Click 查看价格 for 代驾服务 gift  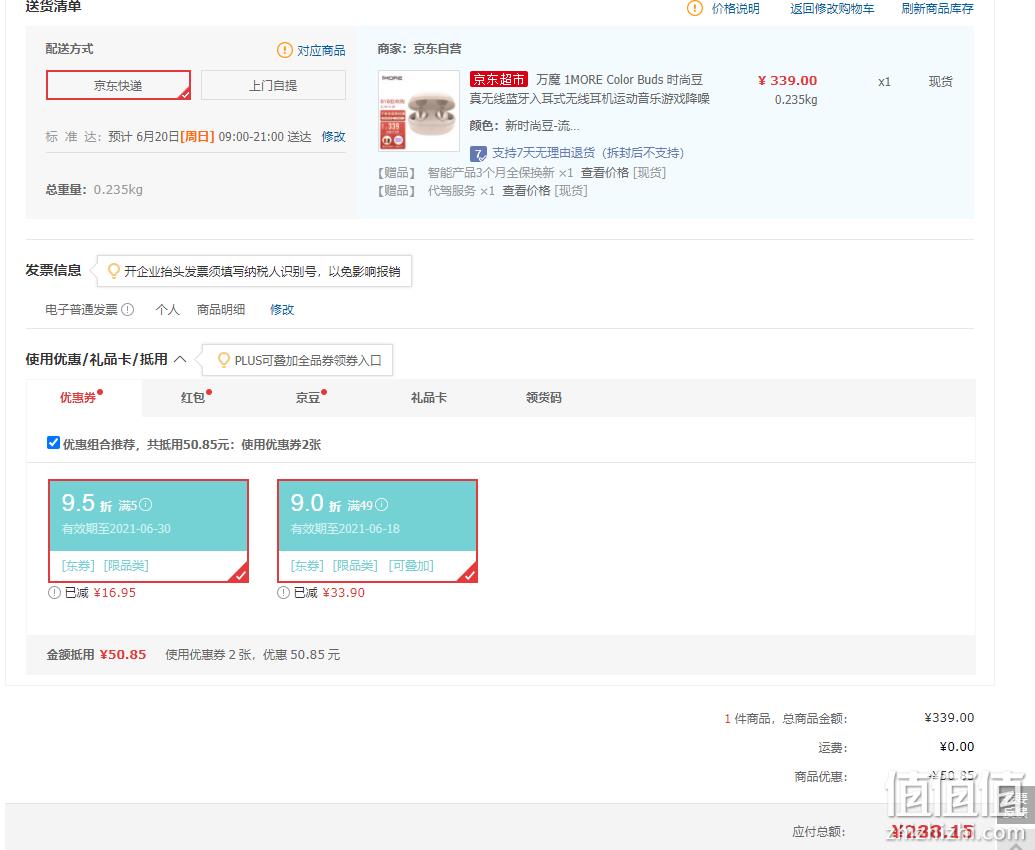tap(526, 191)
